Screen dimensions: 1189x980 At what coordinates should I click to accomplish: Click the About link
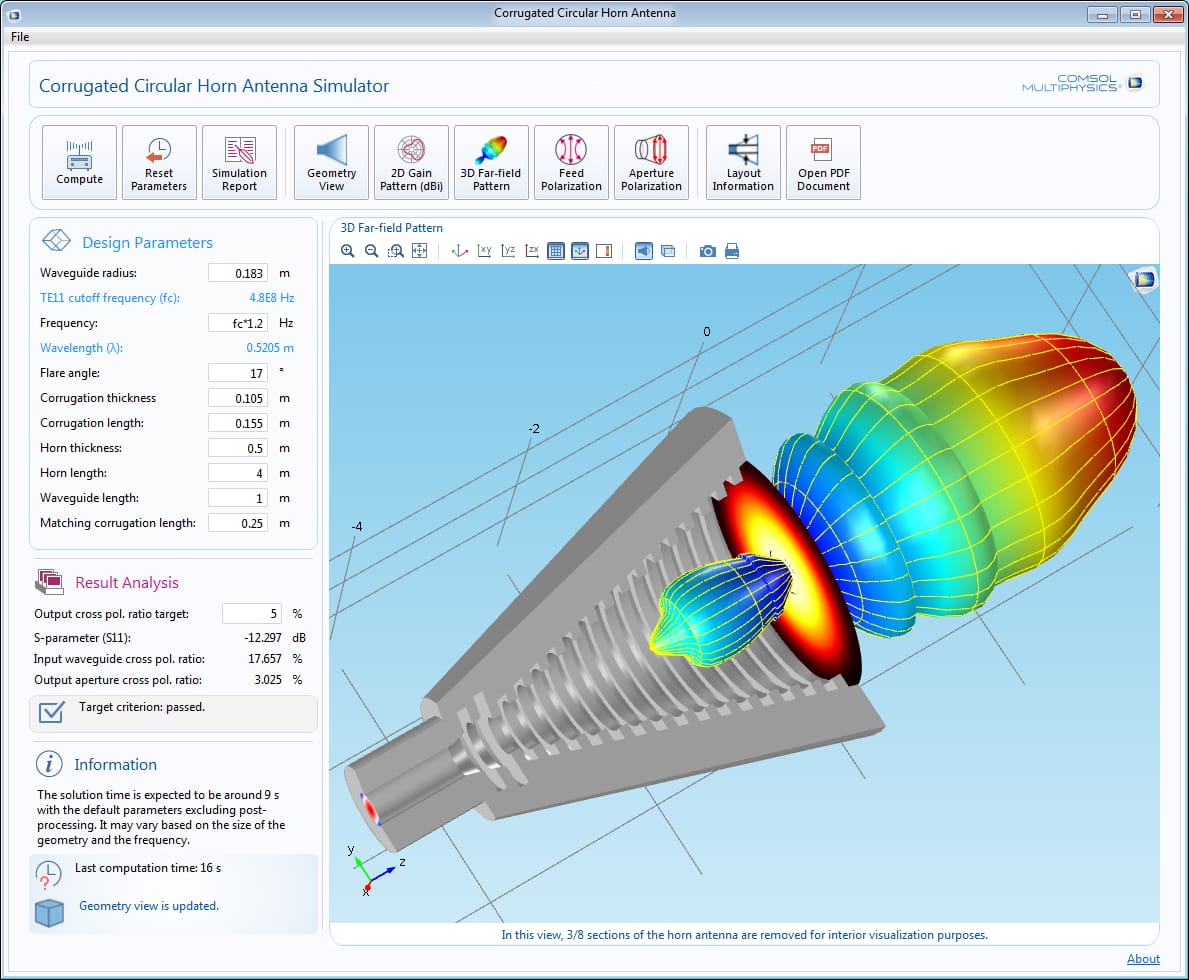click(1143, 959)
